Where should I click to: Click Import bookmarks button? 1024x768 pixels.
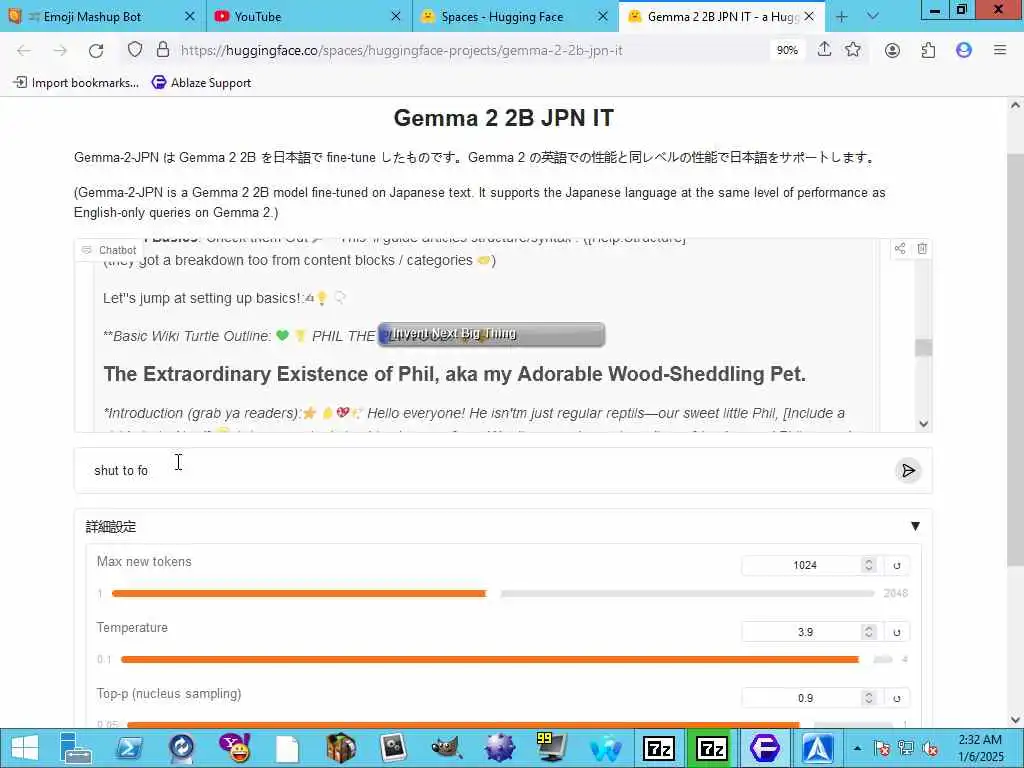coord(76,83)
